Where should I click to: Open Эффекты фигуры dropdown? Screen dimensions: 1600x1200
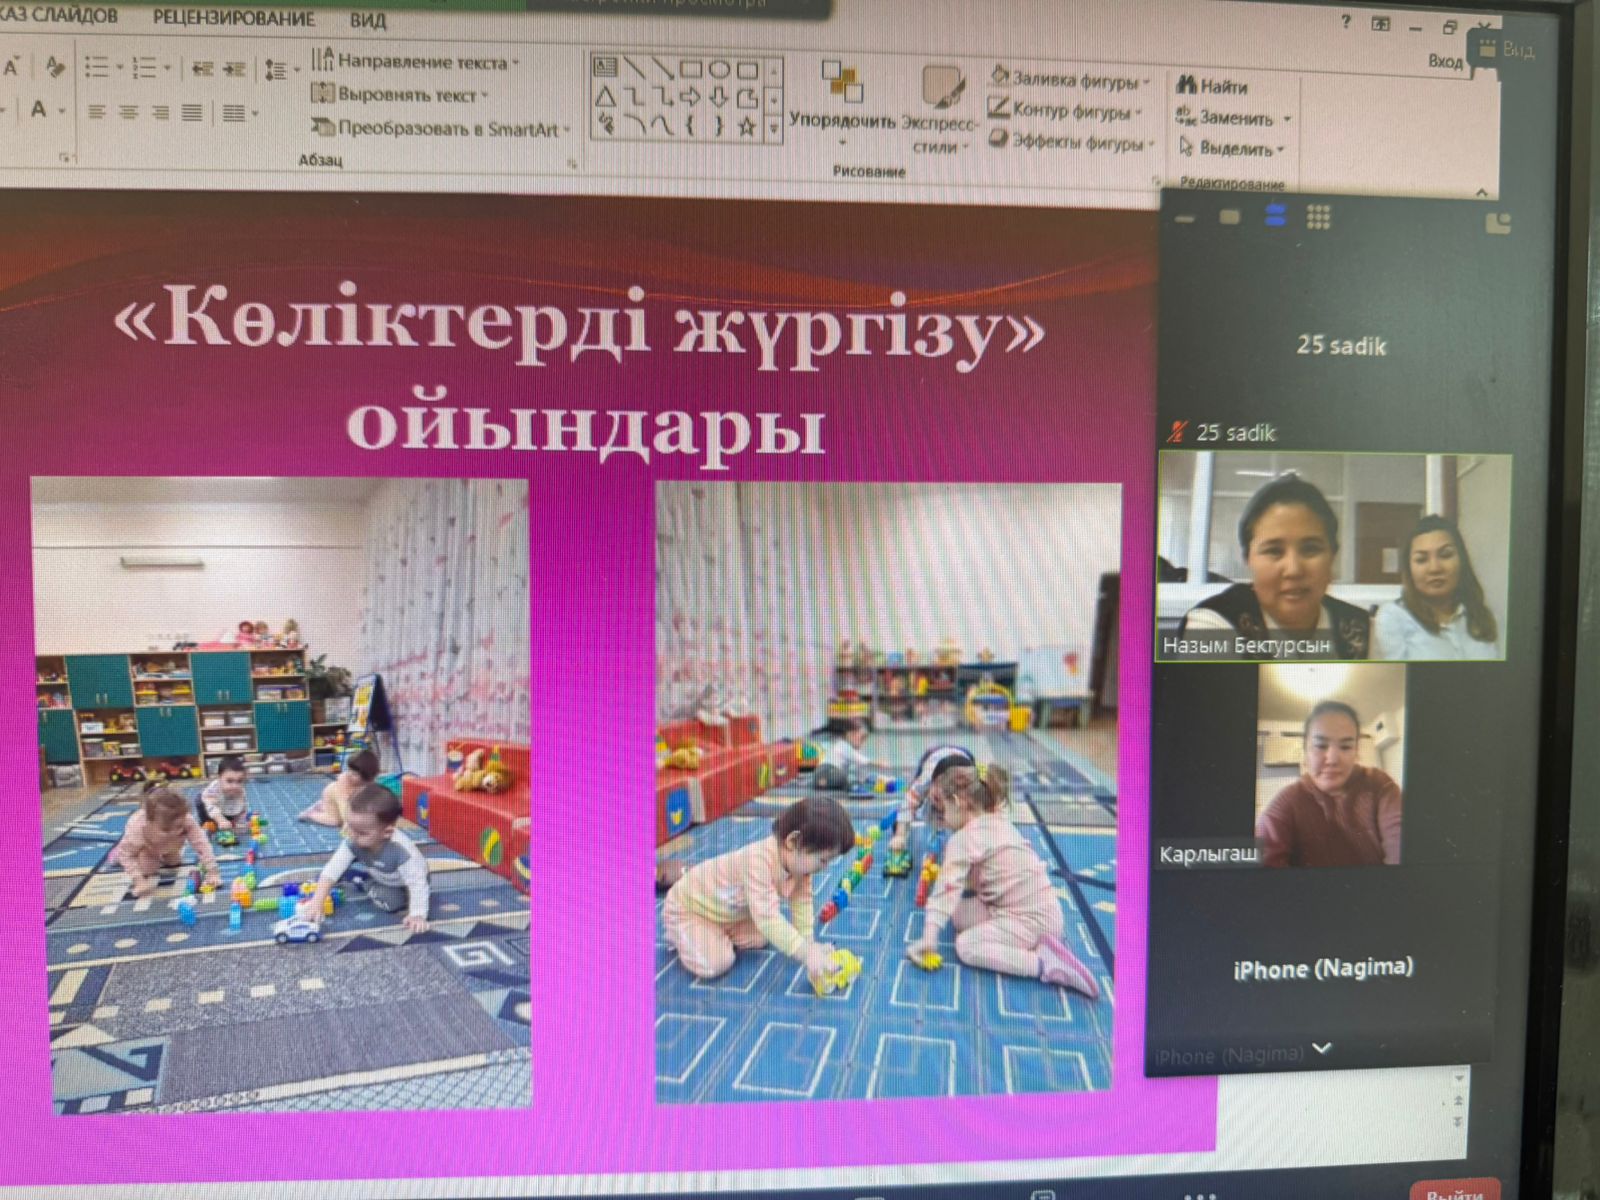(x=1071, y=142)
